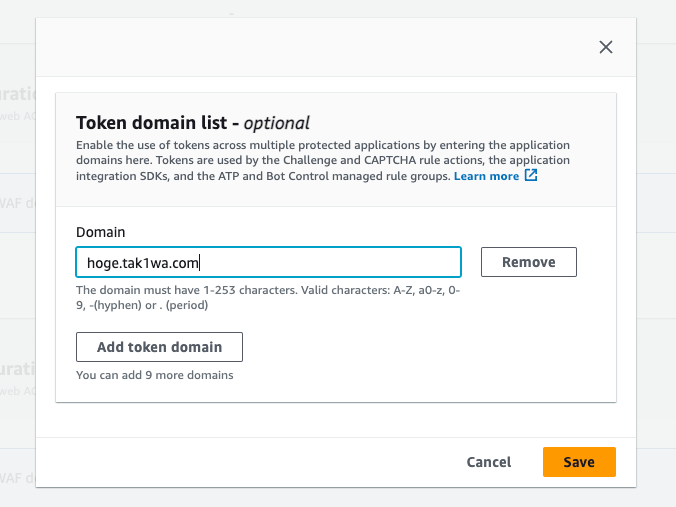Image resolution: width=676 pixels, height=507 pixels.
Task: Click the valid characters helper text
Action: tap(268, 297)
